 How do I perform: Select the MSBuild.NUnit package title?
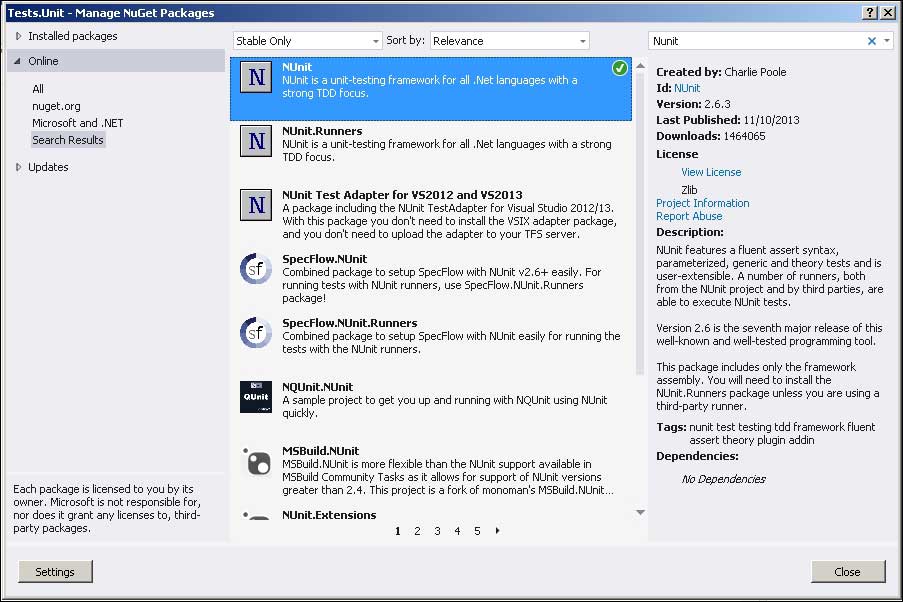coord(320,450)
